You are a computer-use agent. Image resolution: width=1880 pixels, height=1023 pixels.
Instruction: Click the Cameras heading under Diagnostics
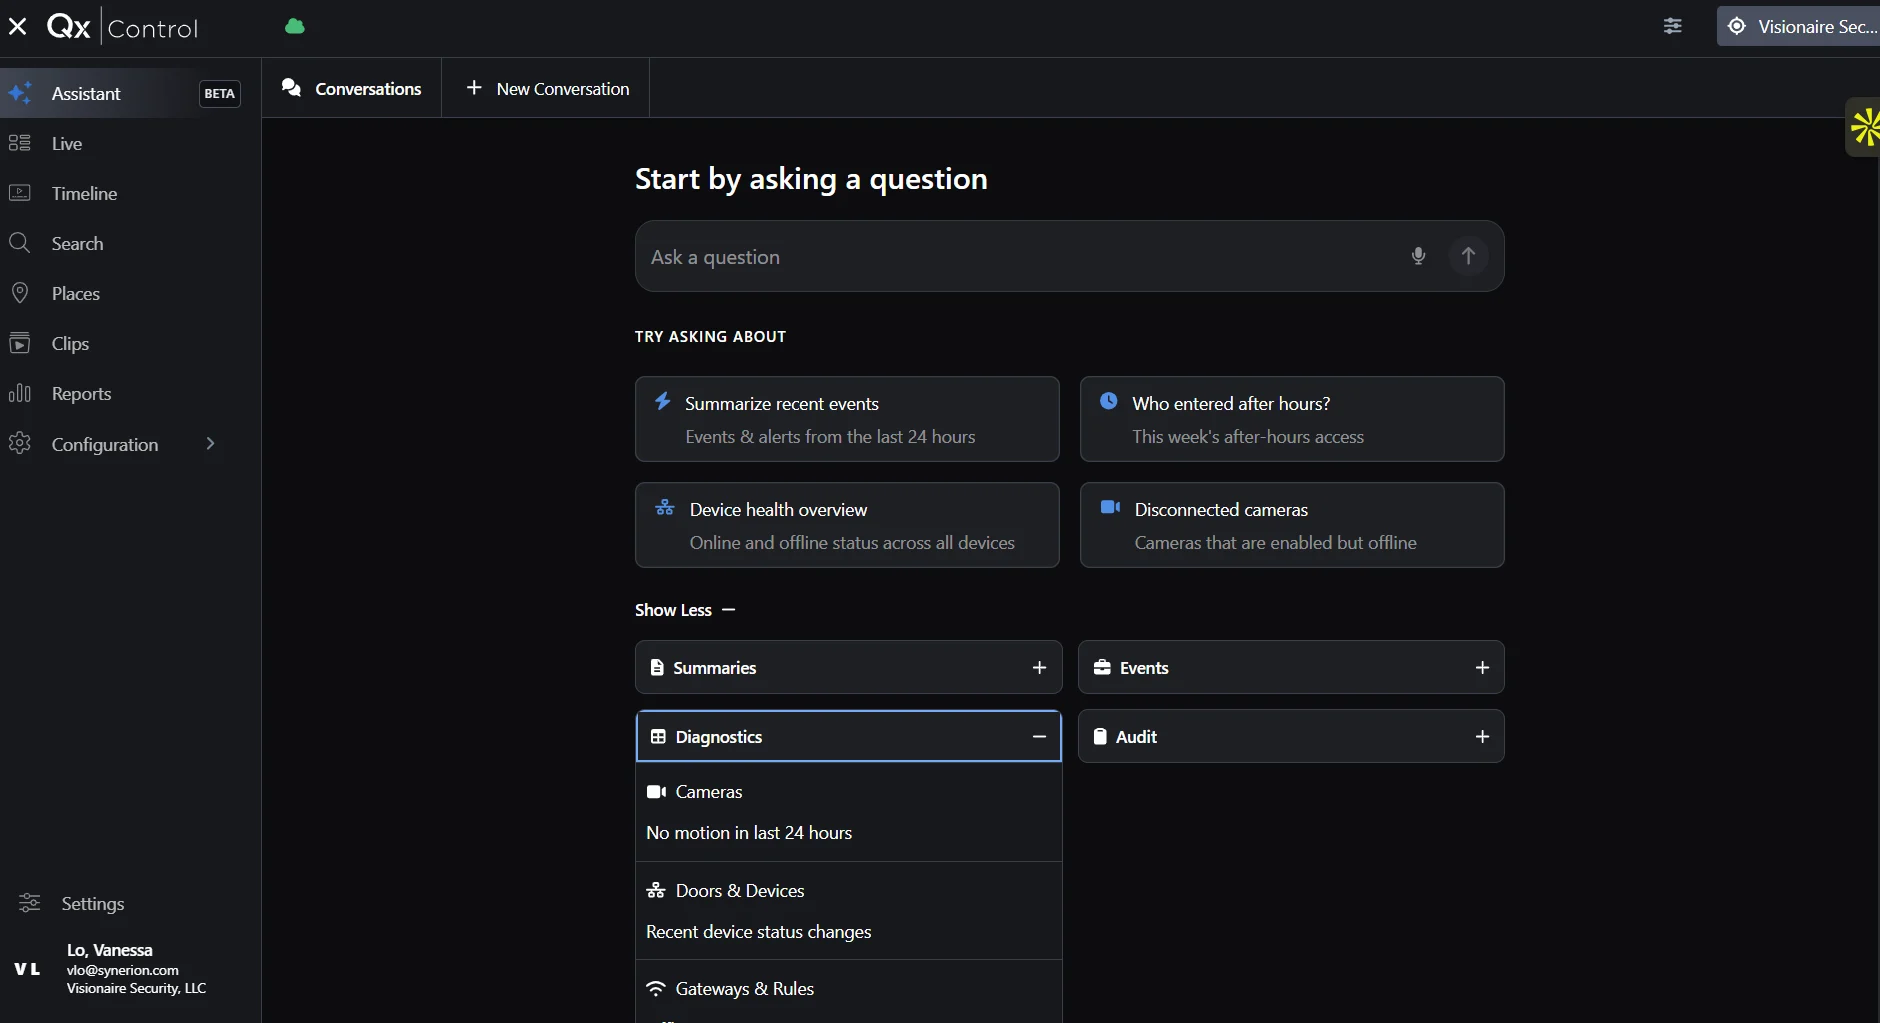pyautogui.click(x=709, y=792)
